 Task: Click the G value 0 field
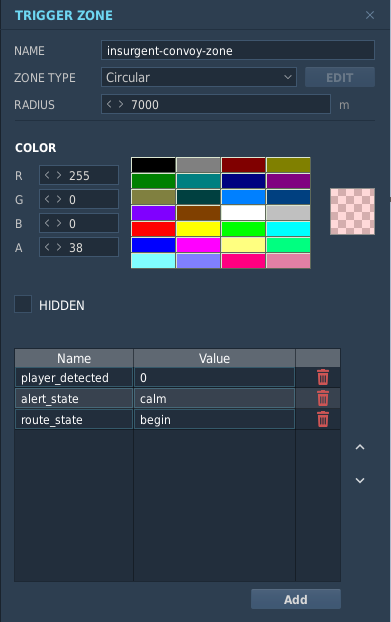[79, 199]
